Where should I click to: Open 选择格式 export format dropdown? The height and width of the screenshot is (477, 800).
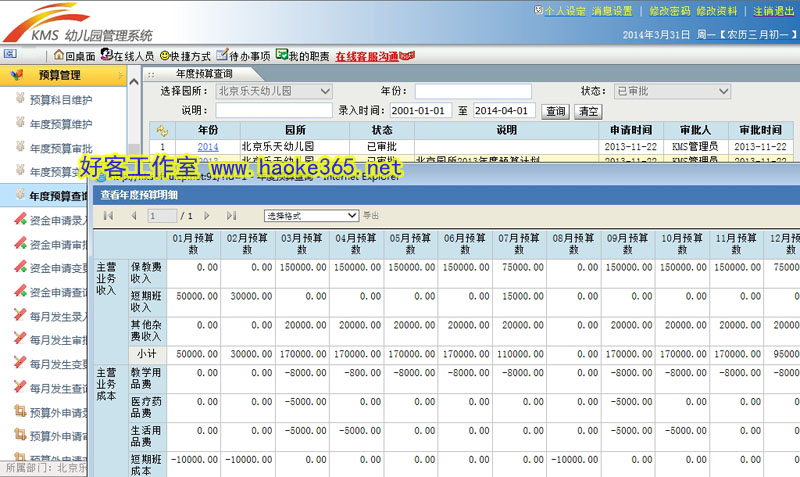click(x=311, y=216)
